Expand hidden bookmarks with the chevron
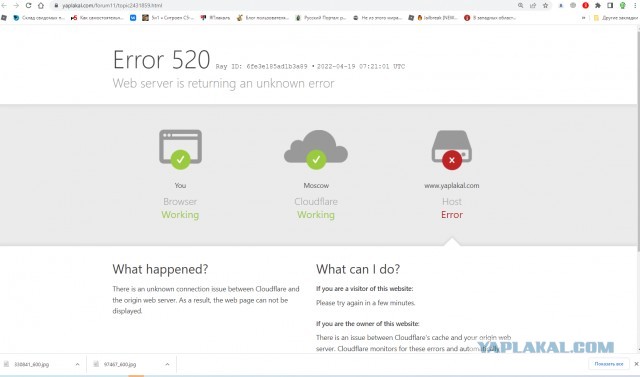This screenshot has height=377, width=640. (x=583, y=18)
